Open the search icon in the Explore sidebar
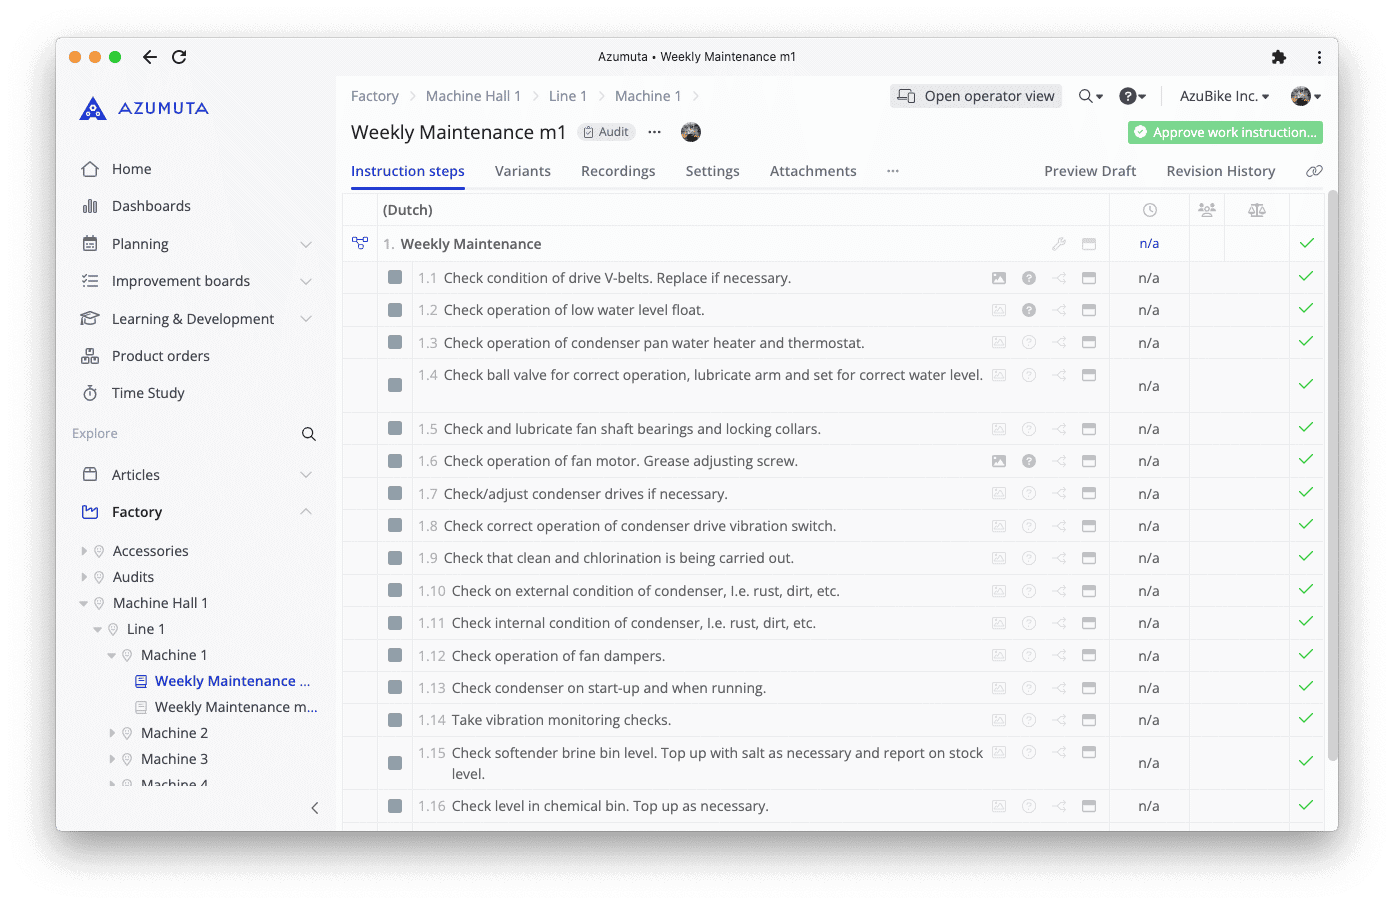 click(x=309, y=434)
